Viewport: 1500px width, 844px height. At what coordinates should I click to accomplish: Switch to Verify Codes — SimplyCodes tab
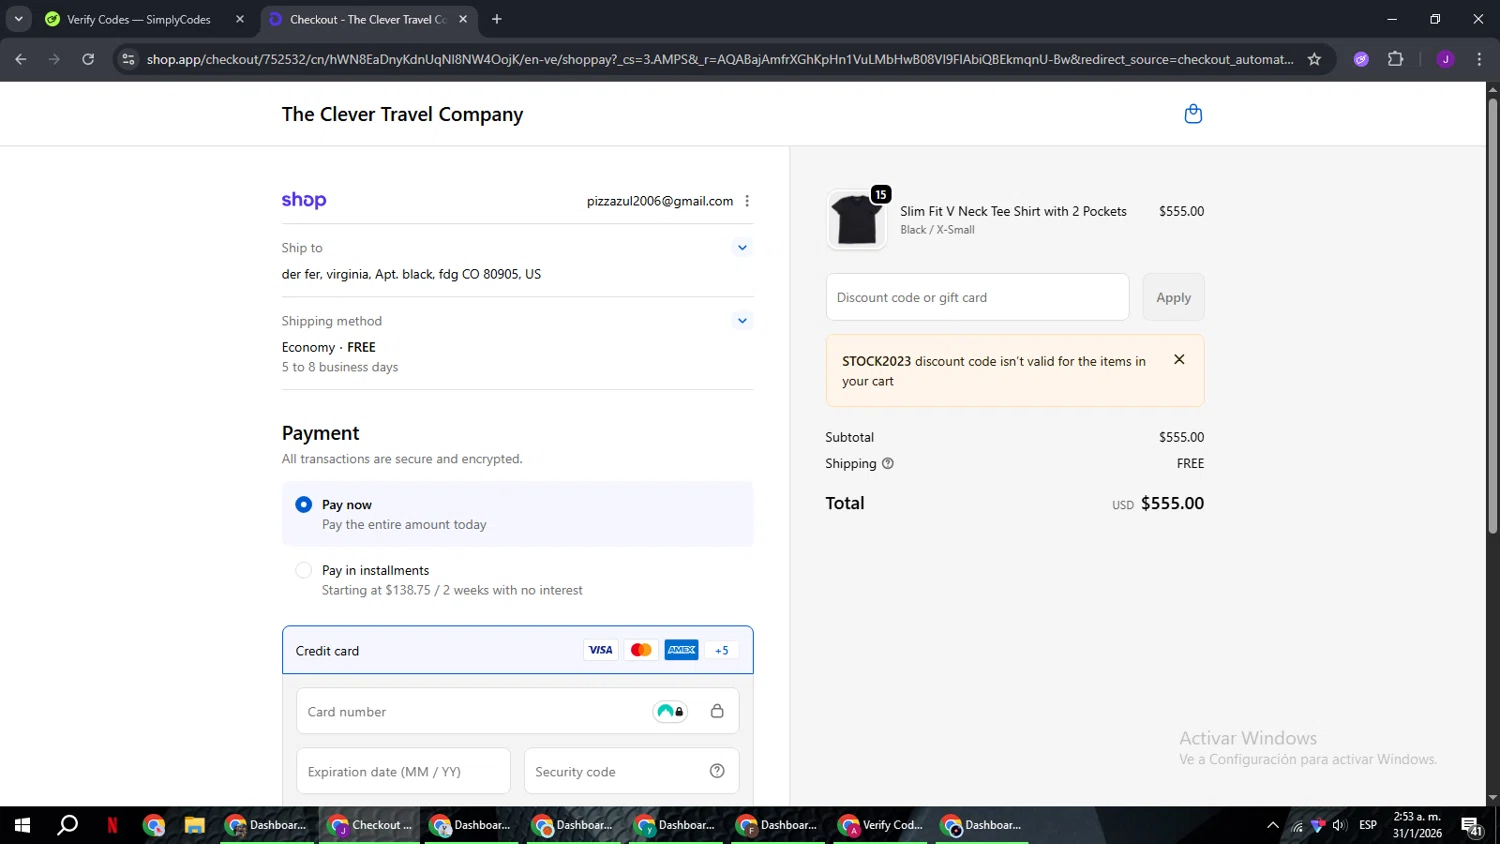[138, 19]
